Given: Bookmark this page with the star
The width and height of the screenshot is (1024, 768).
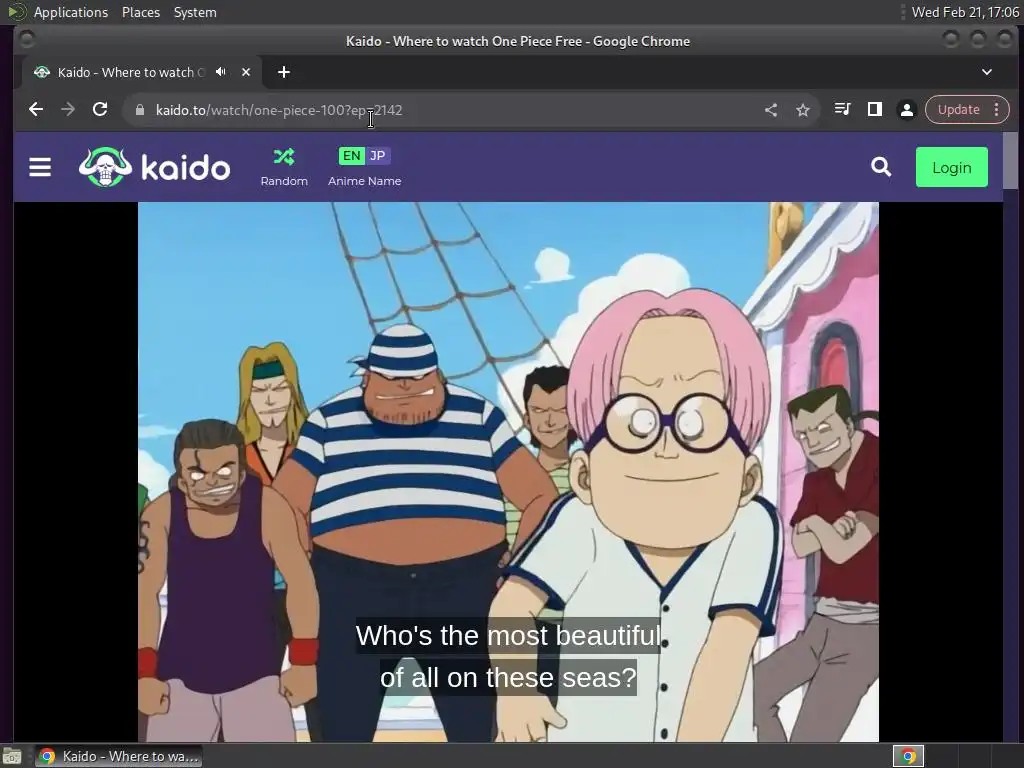Looking at the screenshot, I should coord(803,110).
